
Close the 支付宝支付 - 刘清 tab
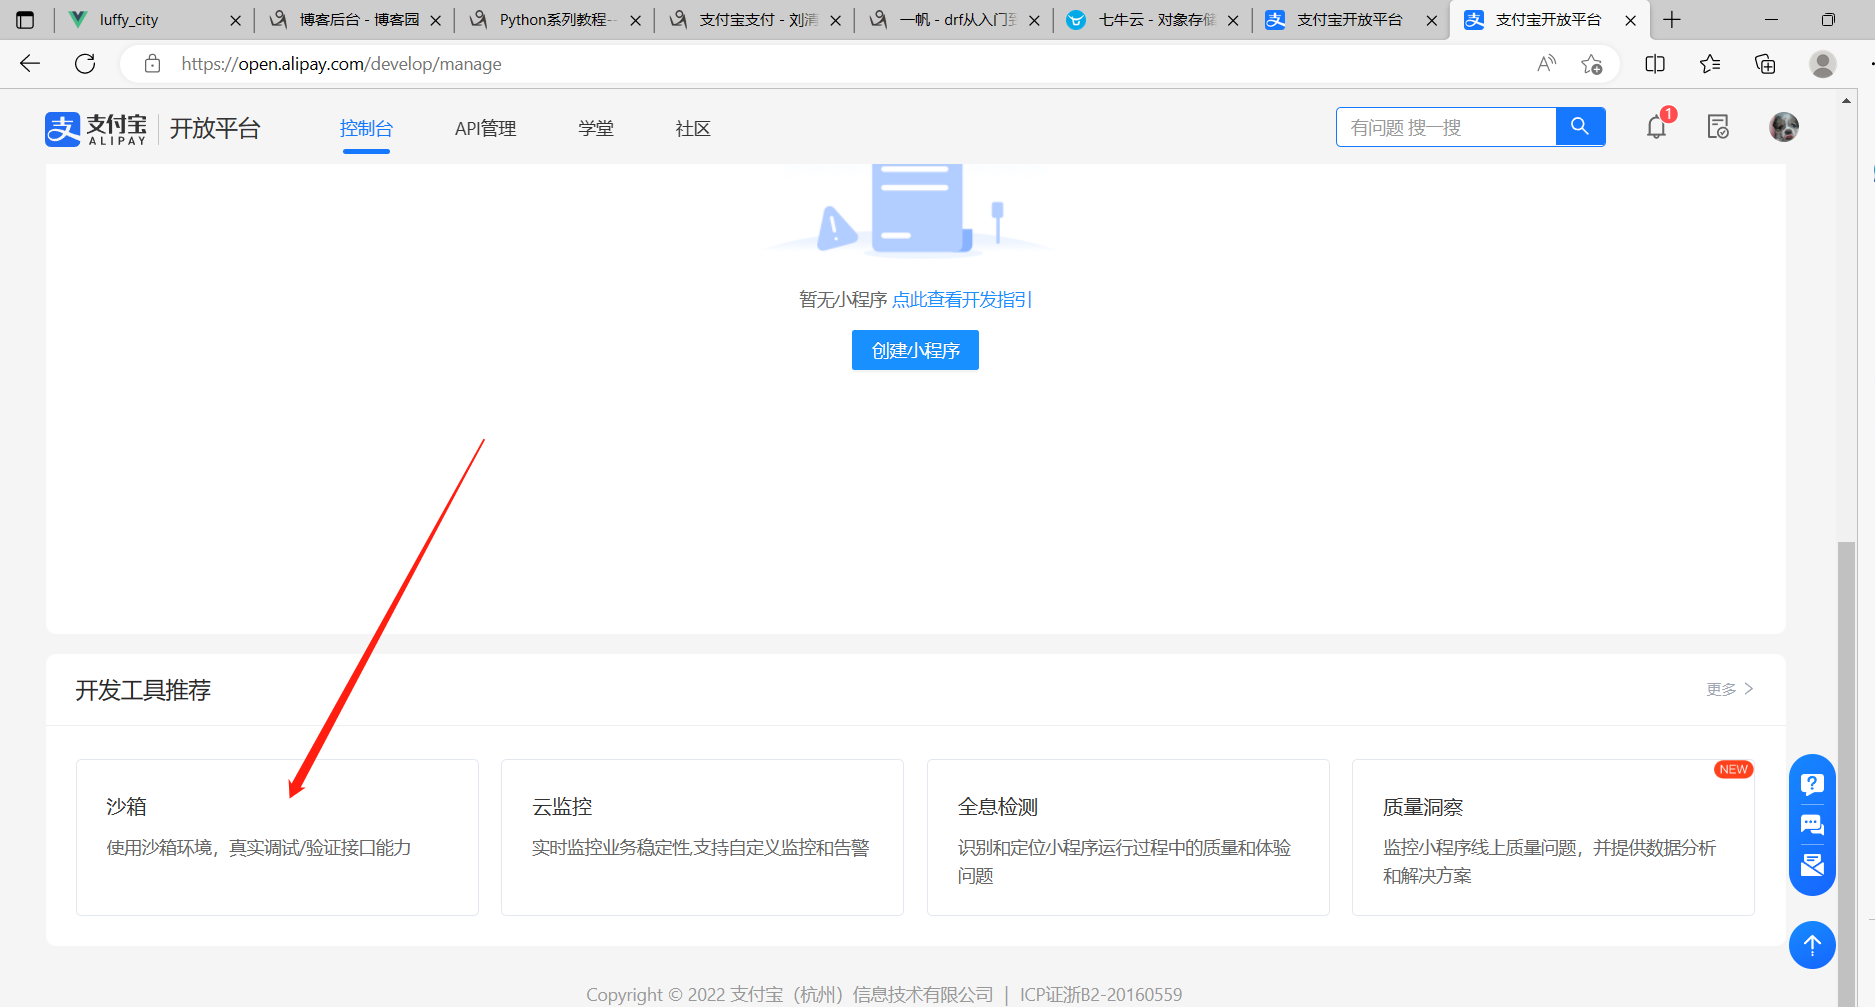coord(836,20)
